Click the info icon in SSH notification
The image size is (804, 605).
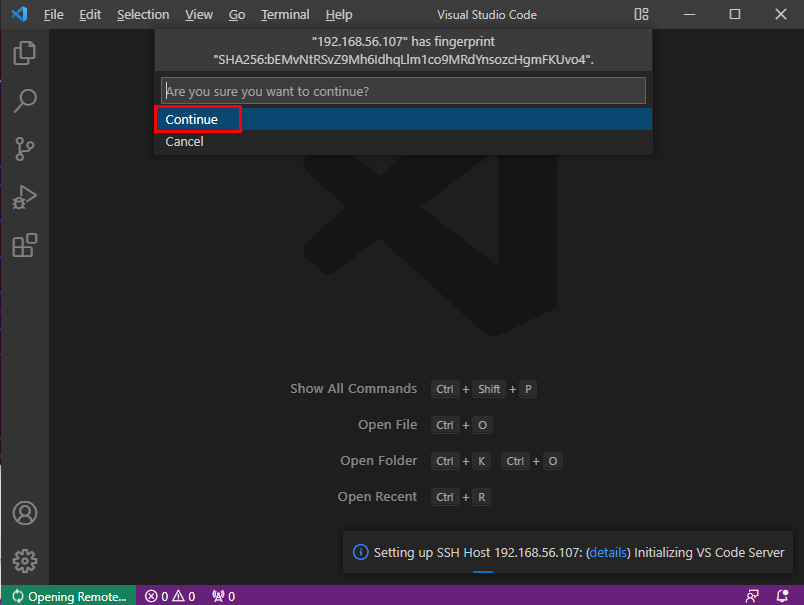[x=360, y=552]
